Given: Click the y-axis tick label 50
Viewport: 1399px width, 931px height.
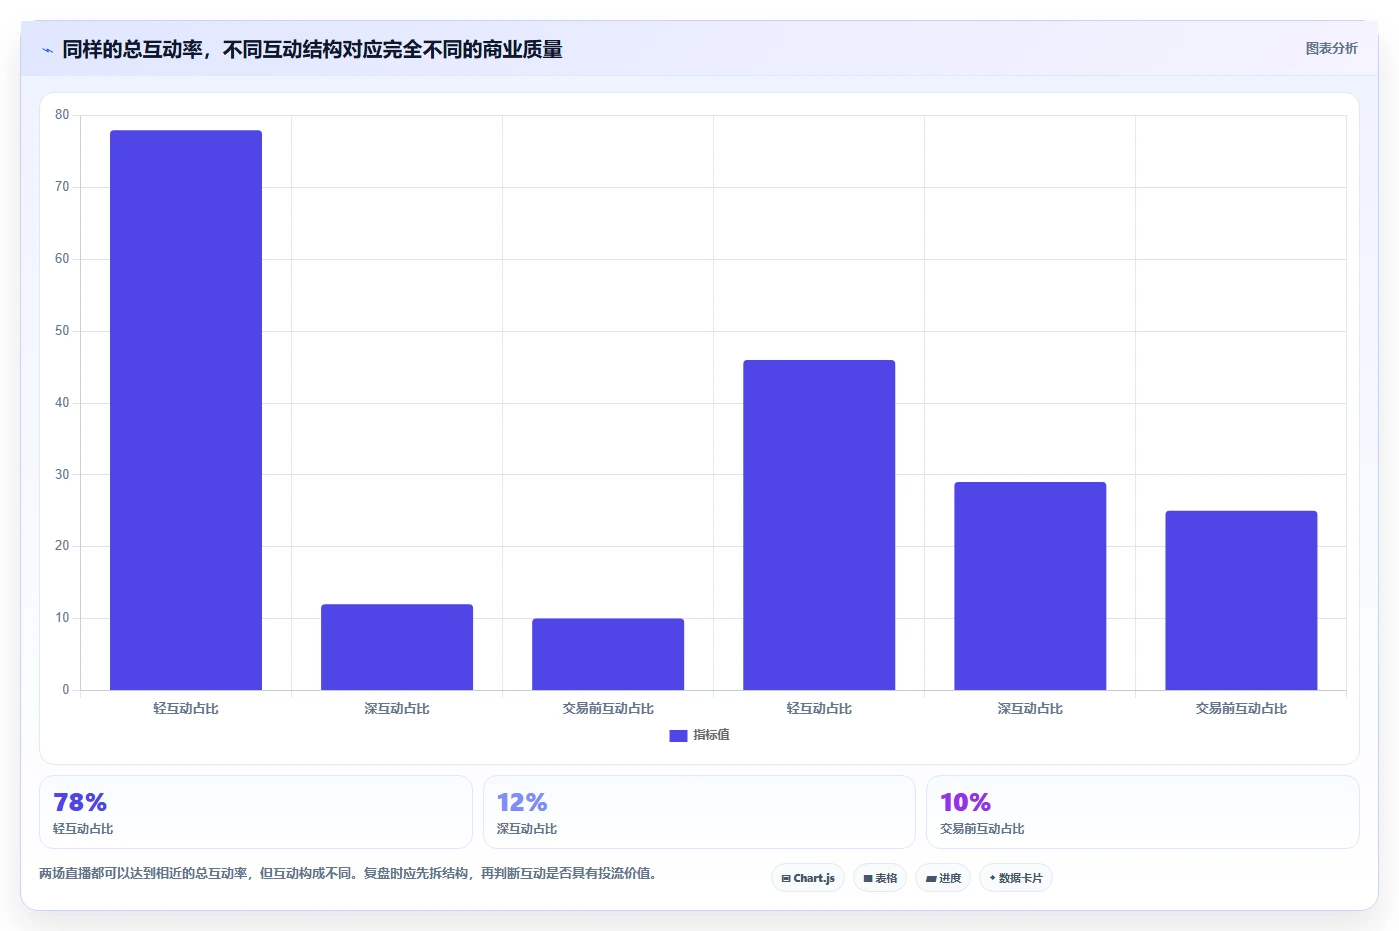Looking at the screenshot, I should 62,331.
